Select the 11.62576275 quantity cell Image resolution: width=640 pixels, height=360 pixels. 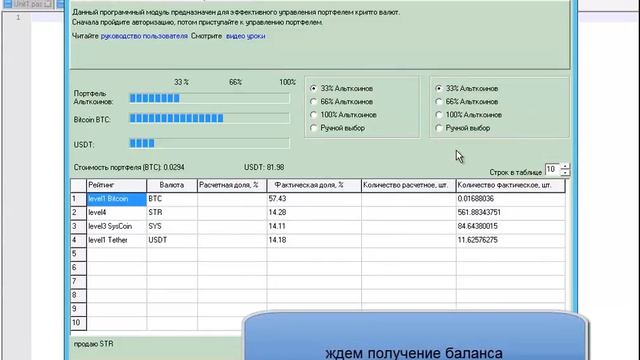[511, 240]
